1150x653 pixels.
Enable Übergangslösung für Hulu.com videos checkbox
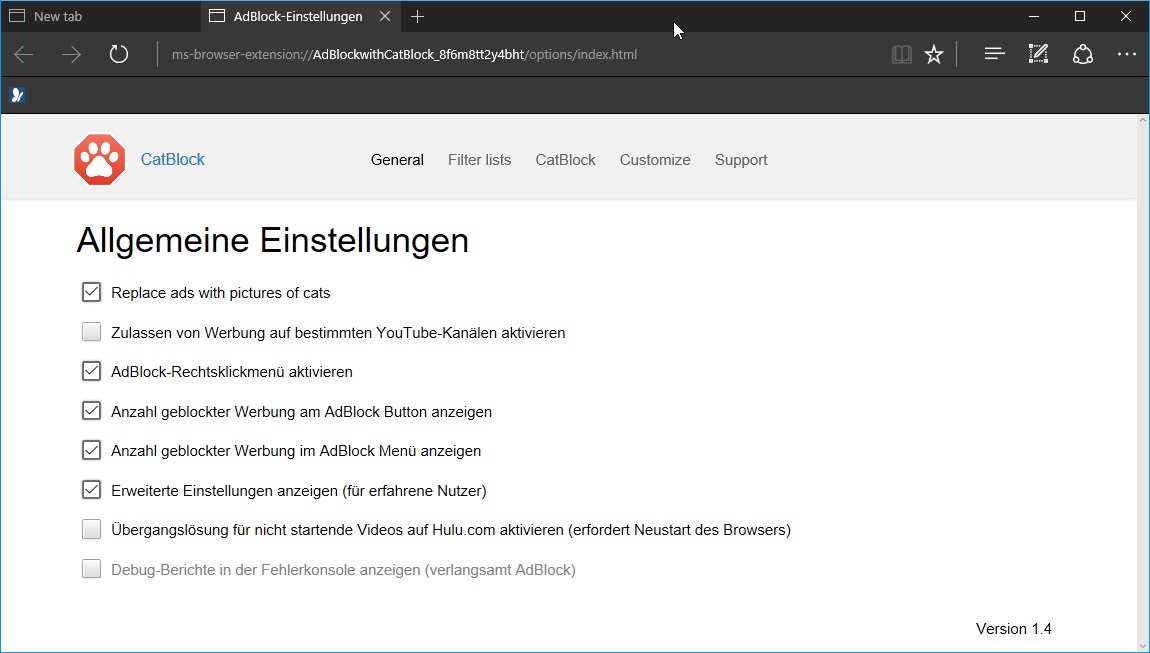pos(91,529)
